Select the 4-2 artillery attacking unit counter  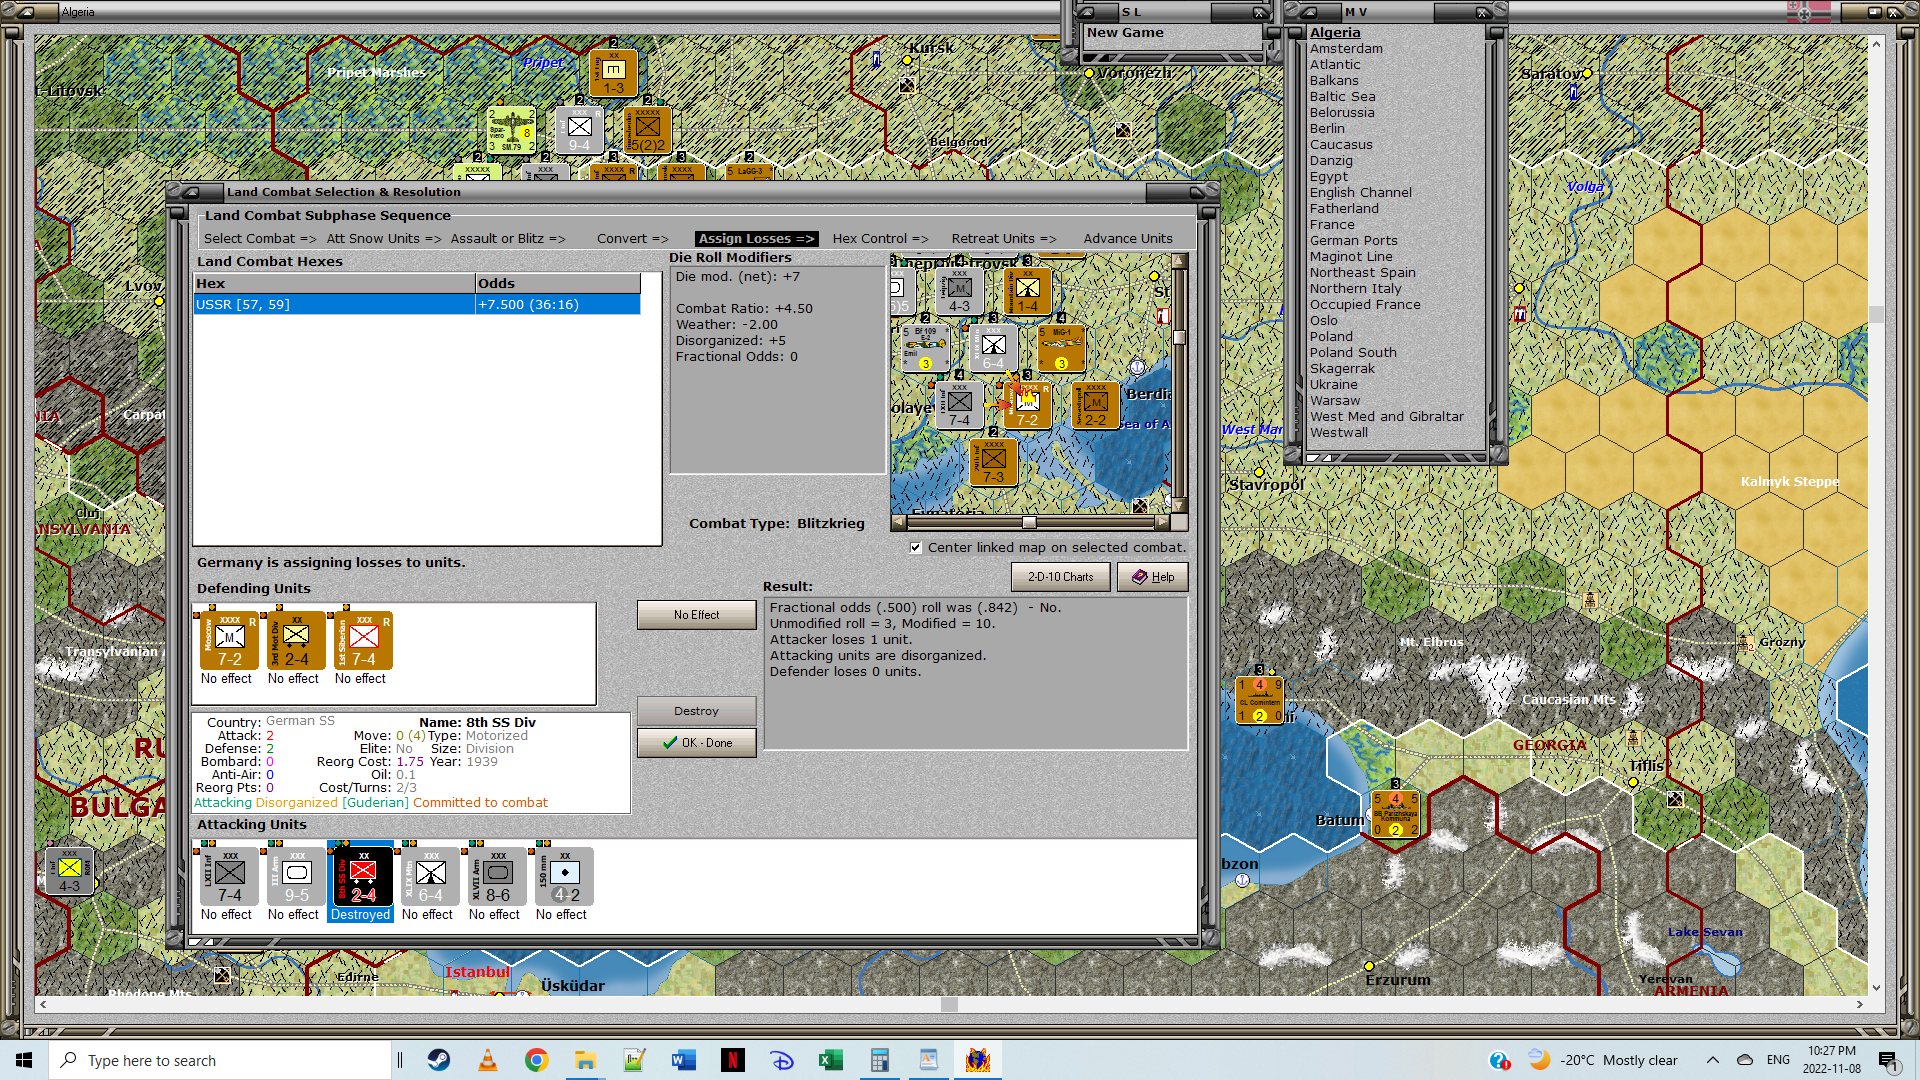(x=564, y=877)
